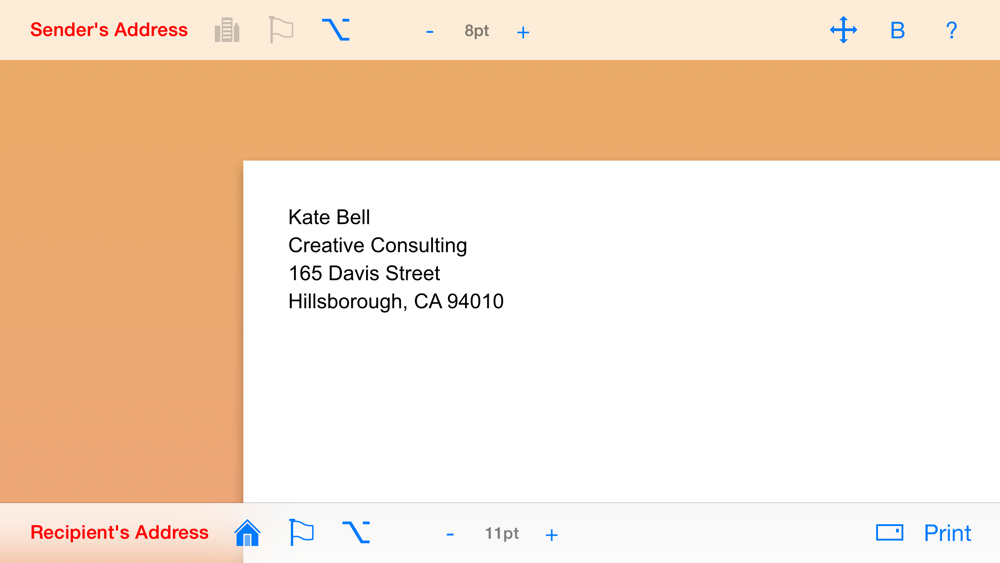Select recipient's home address house icon
This screenshot has height=563, width=1000.
[x=247, y=532]
